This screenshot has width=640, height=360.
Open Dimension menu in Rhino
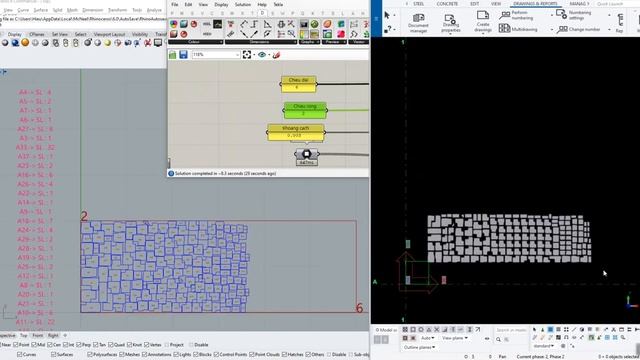coord(93,10)
